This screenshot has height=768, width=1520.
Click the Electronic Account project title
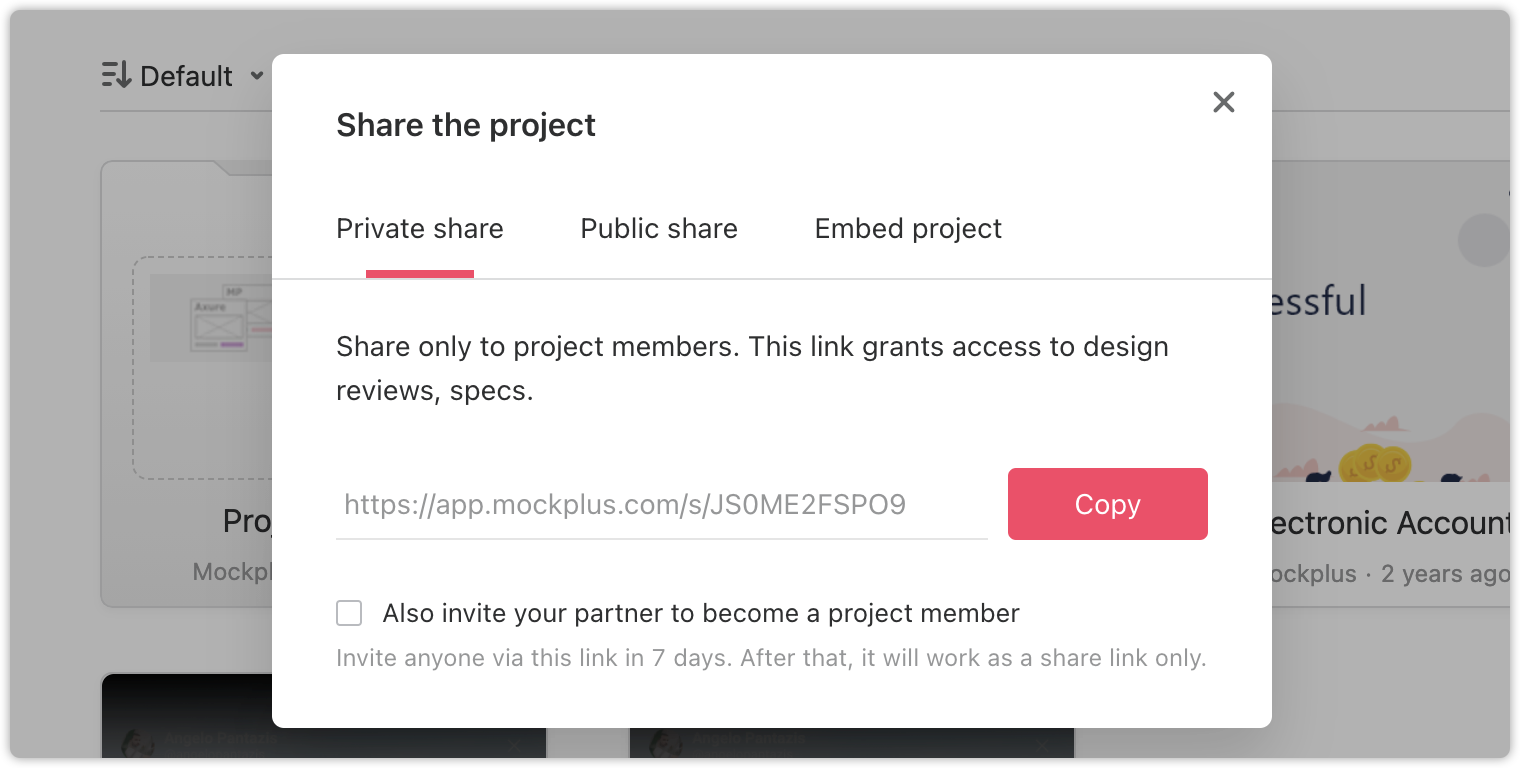click(1391, 523)
